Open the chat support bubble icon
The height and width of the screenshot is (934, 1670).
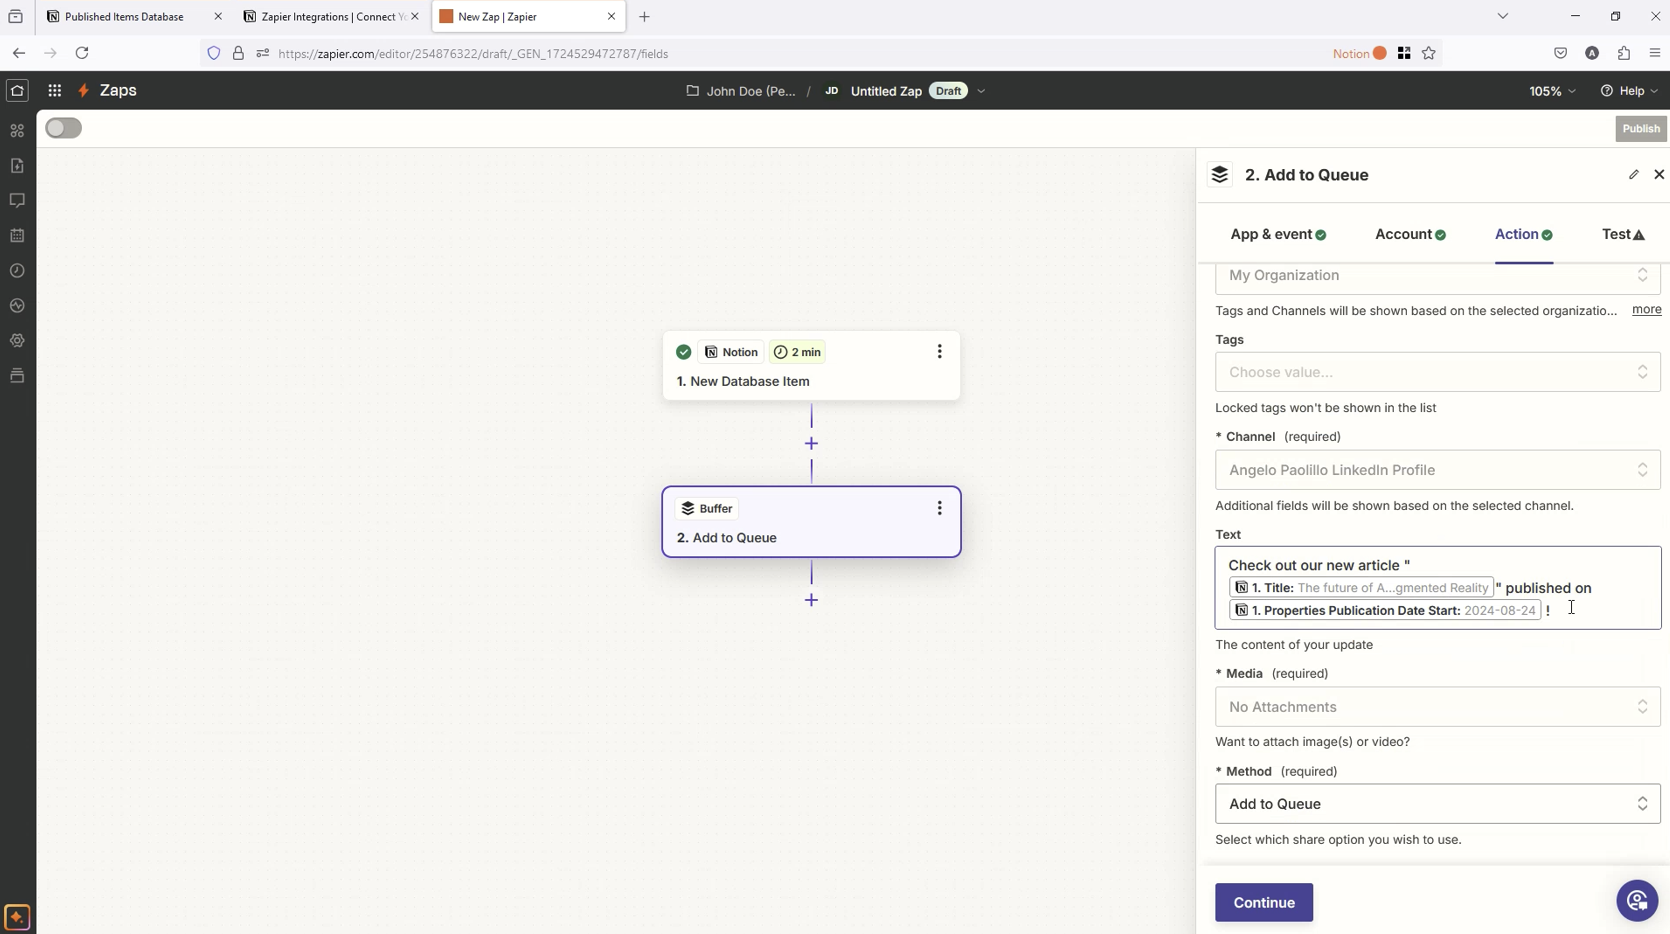coord(1636,901)
